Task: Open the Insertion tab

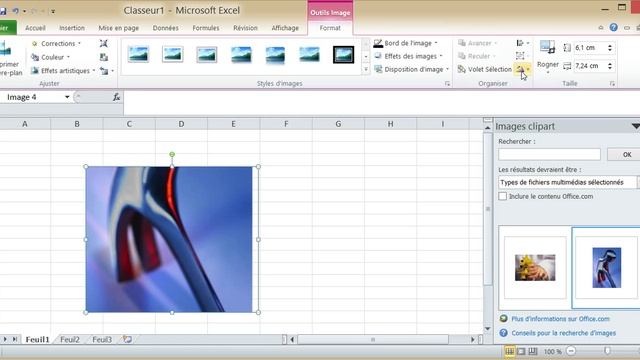Action: click(x=72, y=28)
